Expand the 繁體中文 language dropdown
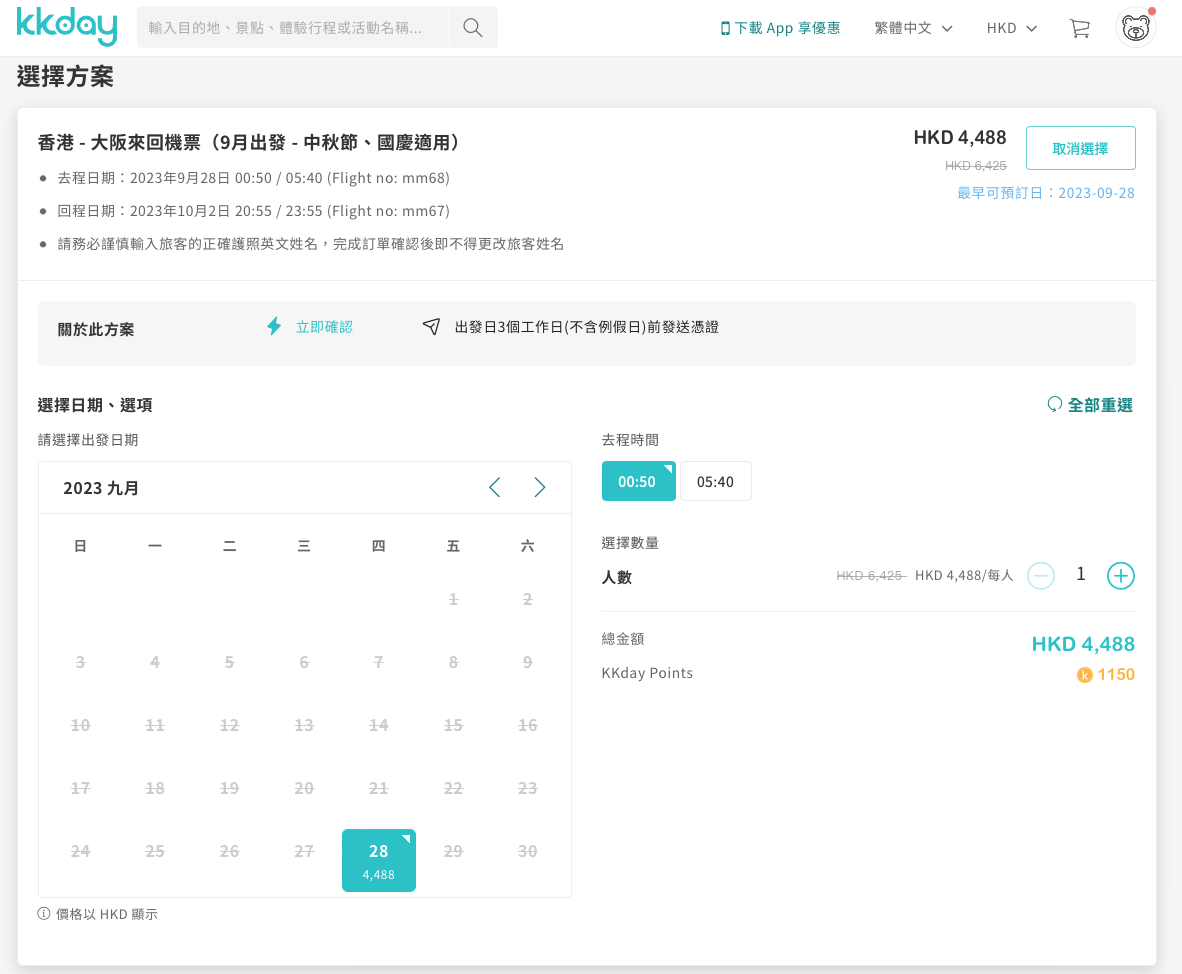 [912, 28]
